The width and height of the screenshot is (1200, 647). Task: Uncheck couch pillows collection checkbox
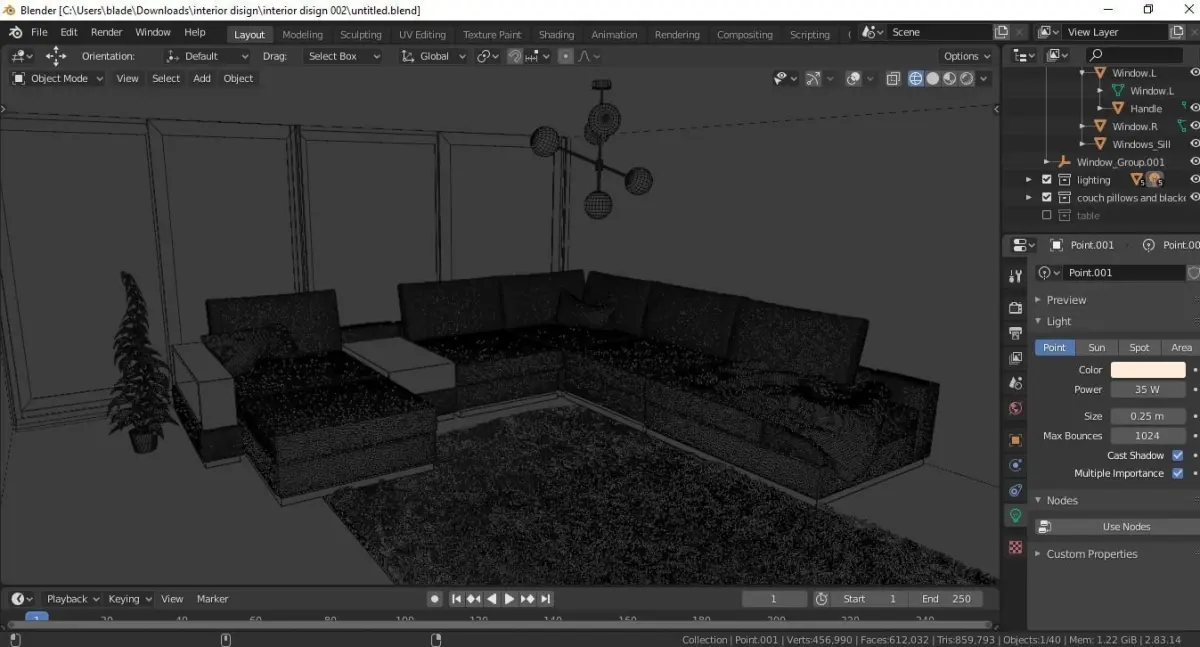coord(1047,198)
